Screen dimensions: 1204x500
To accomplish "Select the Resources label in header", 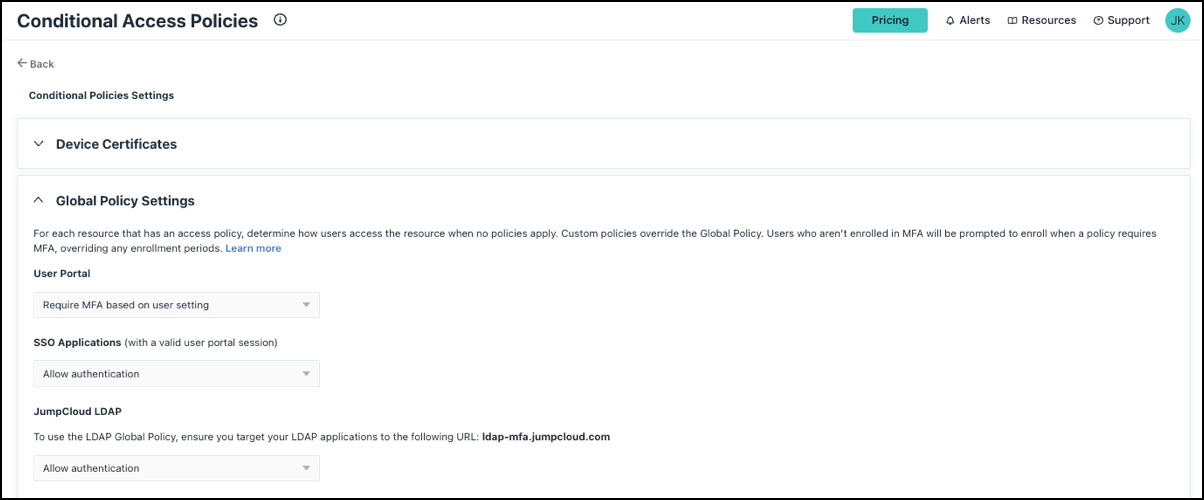I will 1049,21.
